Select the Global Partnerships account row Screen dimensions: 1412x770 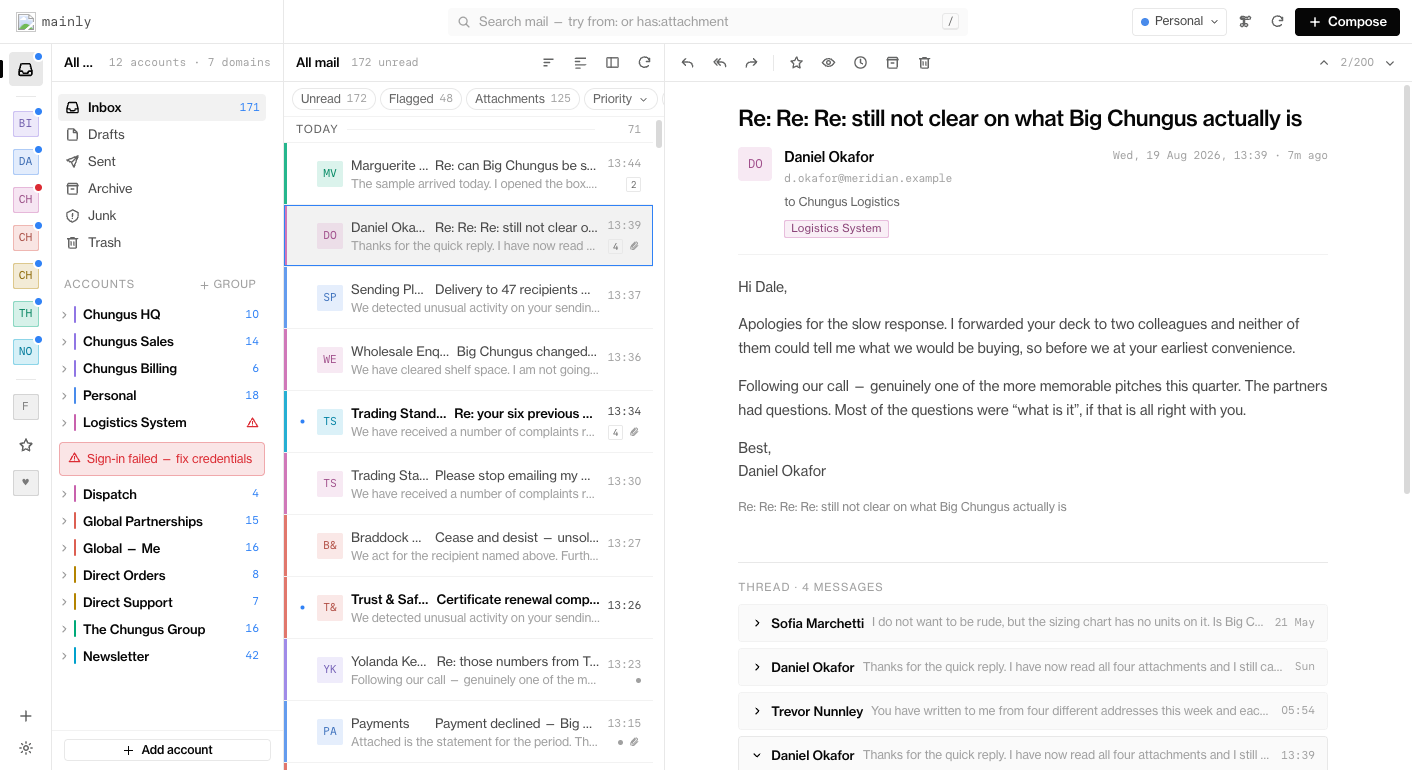point(162,521)
